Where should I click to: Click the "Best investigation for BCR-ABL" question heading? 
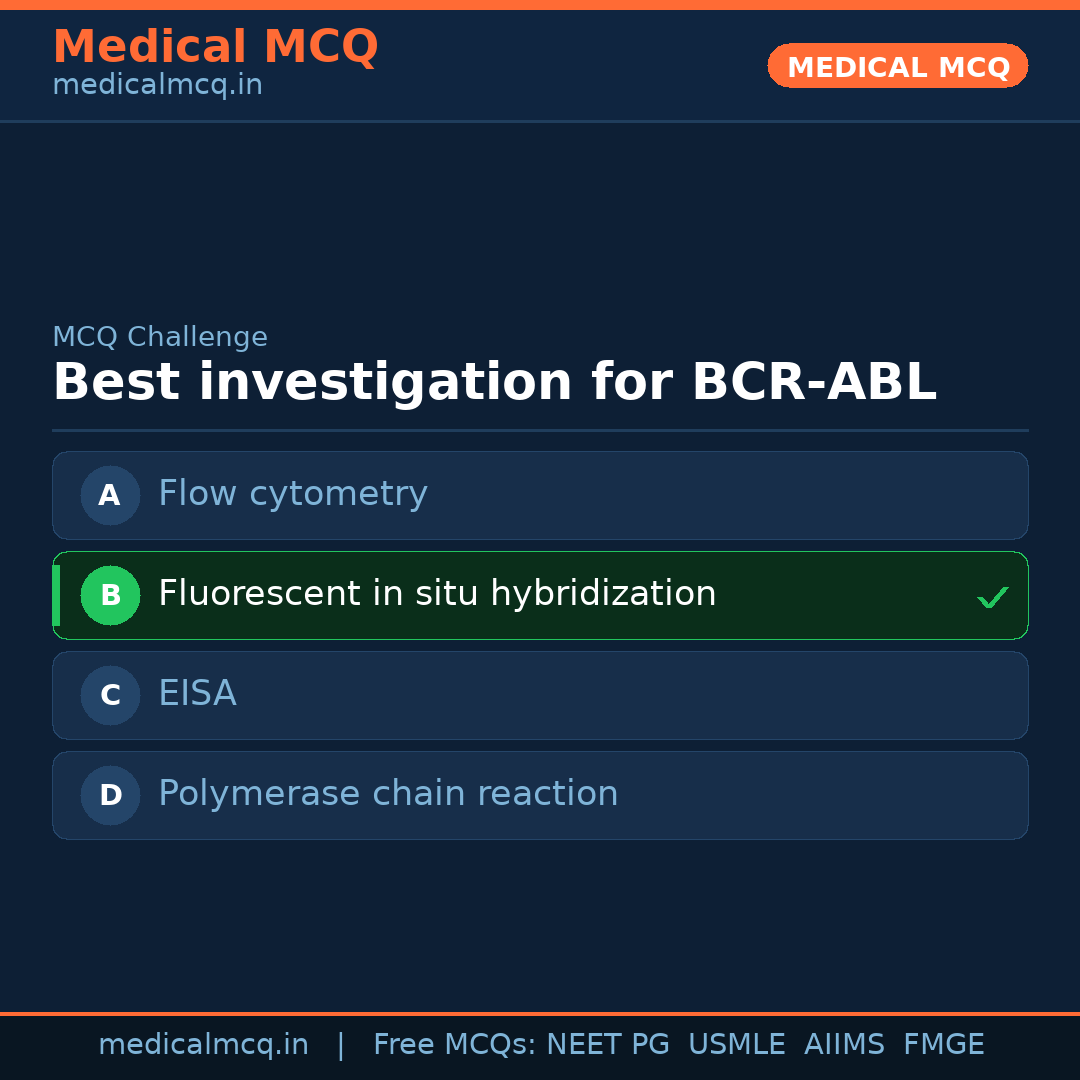[494, 383]
